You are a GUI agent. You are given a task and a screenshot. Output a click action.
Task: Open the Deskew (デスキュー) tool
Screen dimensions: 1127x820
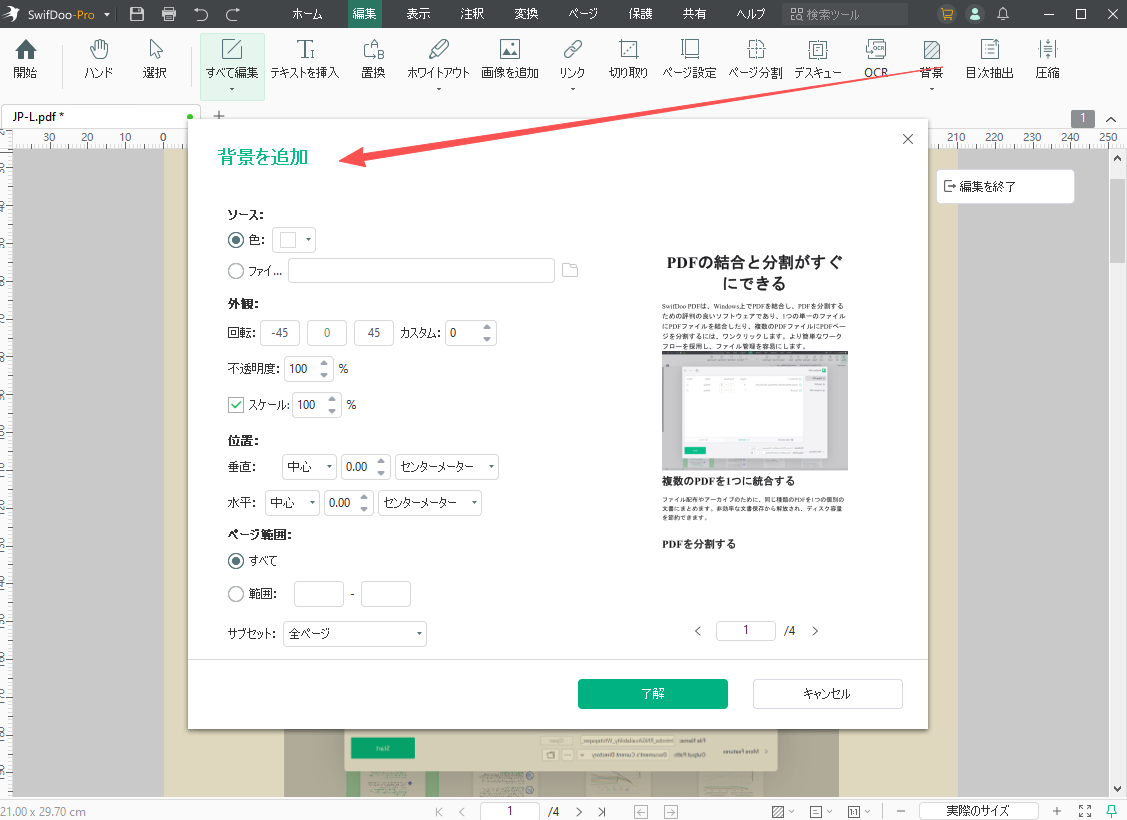coord(817,60)
